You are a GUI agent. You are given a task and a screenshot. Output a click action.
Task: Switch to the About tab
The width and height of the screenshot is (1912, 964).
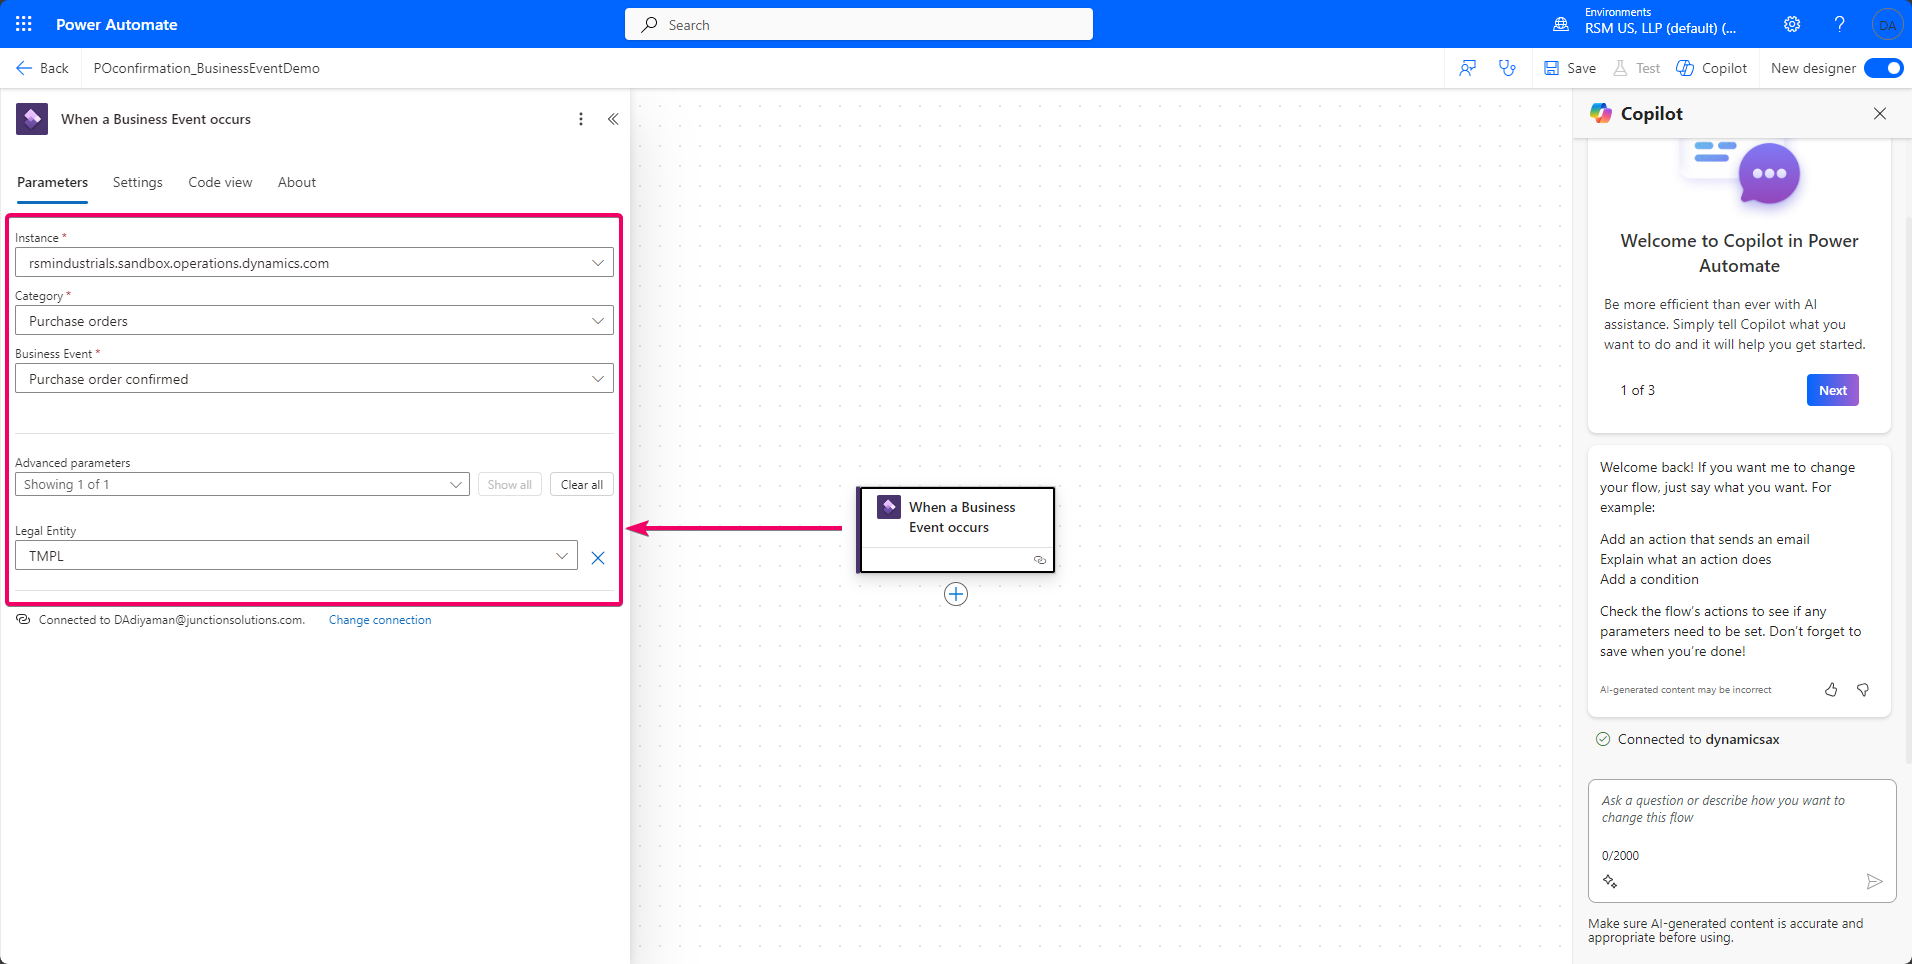[297, 182]
